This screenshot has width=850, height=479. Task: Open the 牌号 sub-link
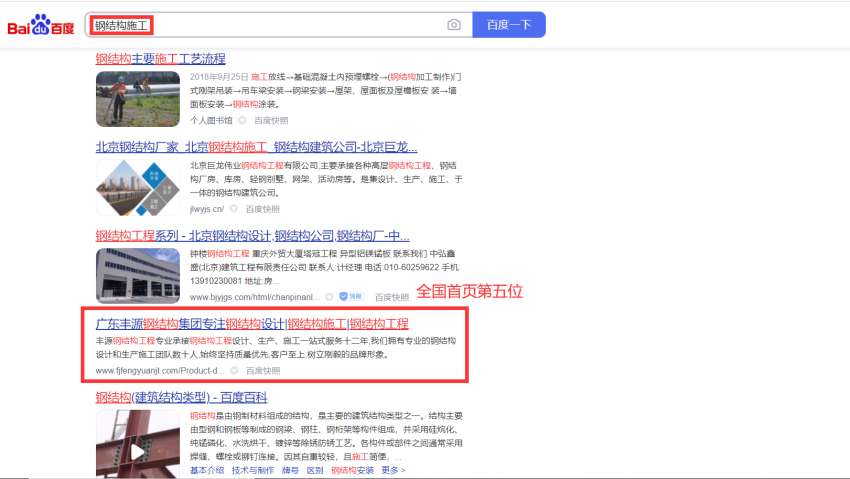290,470
